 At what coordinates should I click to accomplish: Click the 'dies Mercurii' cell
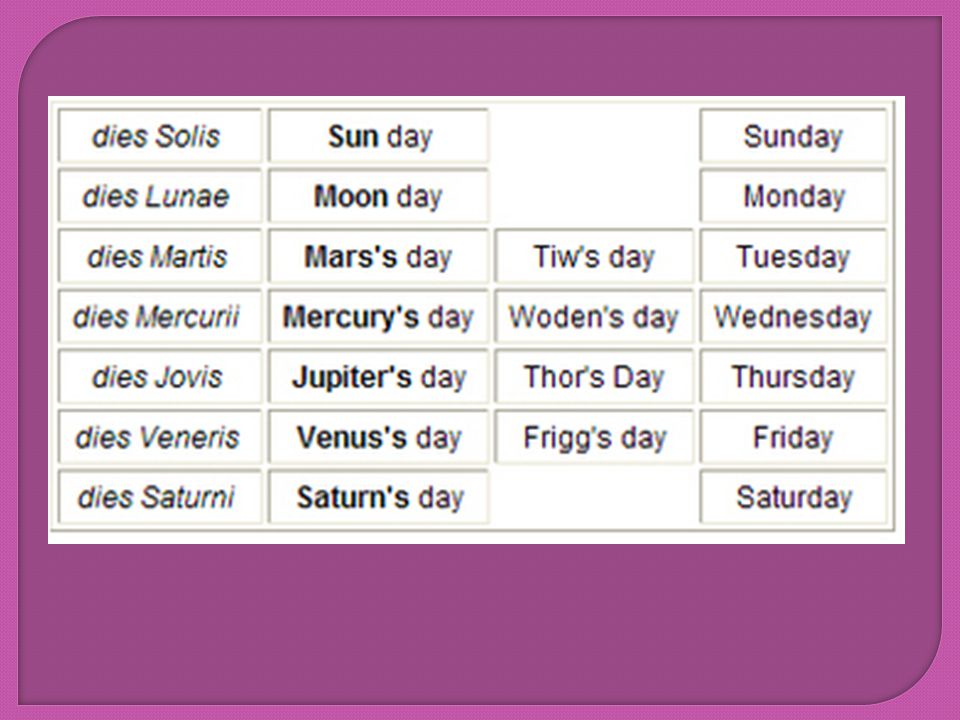[x=160, y=316]
